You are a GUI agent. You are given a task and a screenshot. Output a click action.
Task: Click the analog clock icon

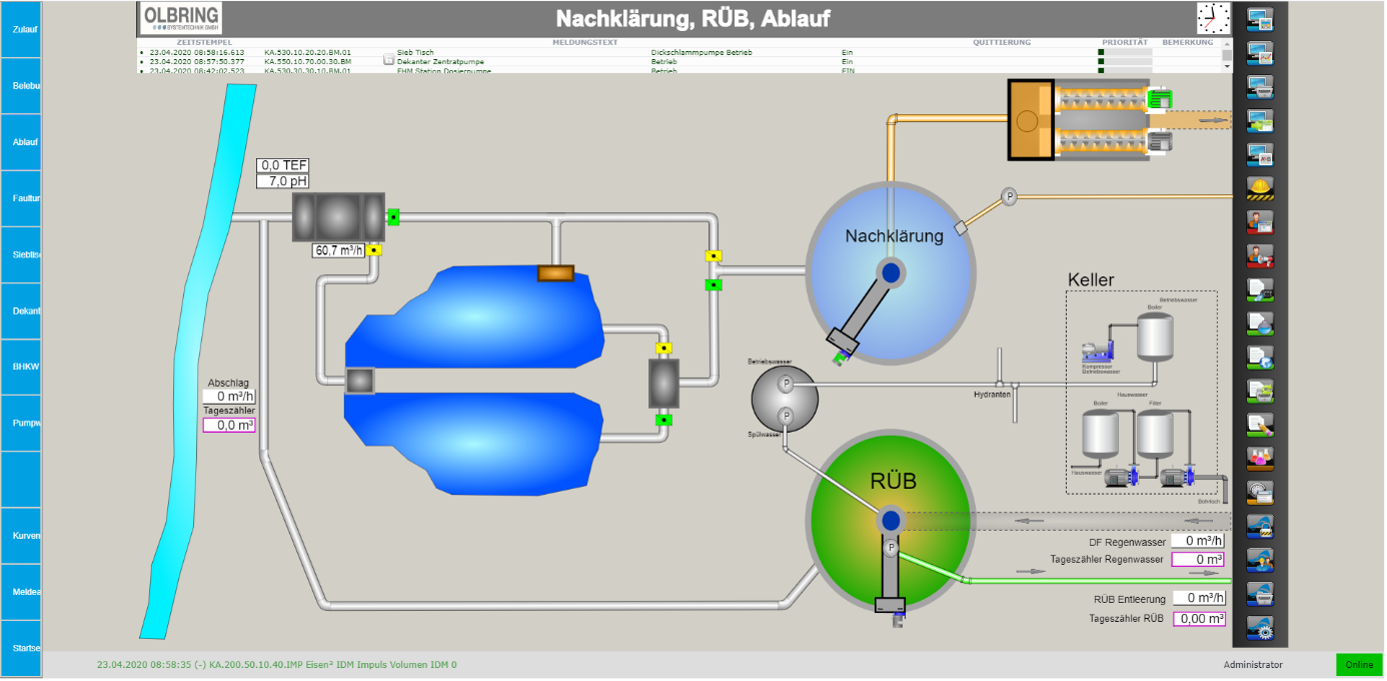point(1214,18)
